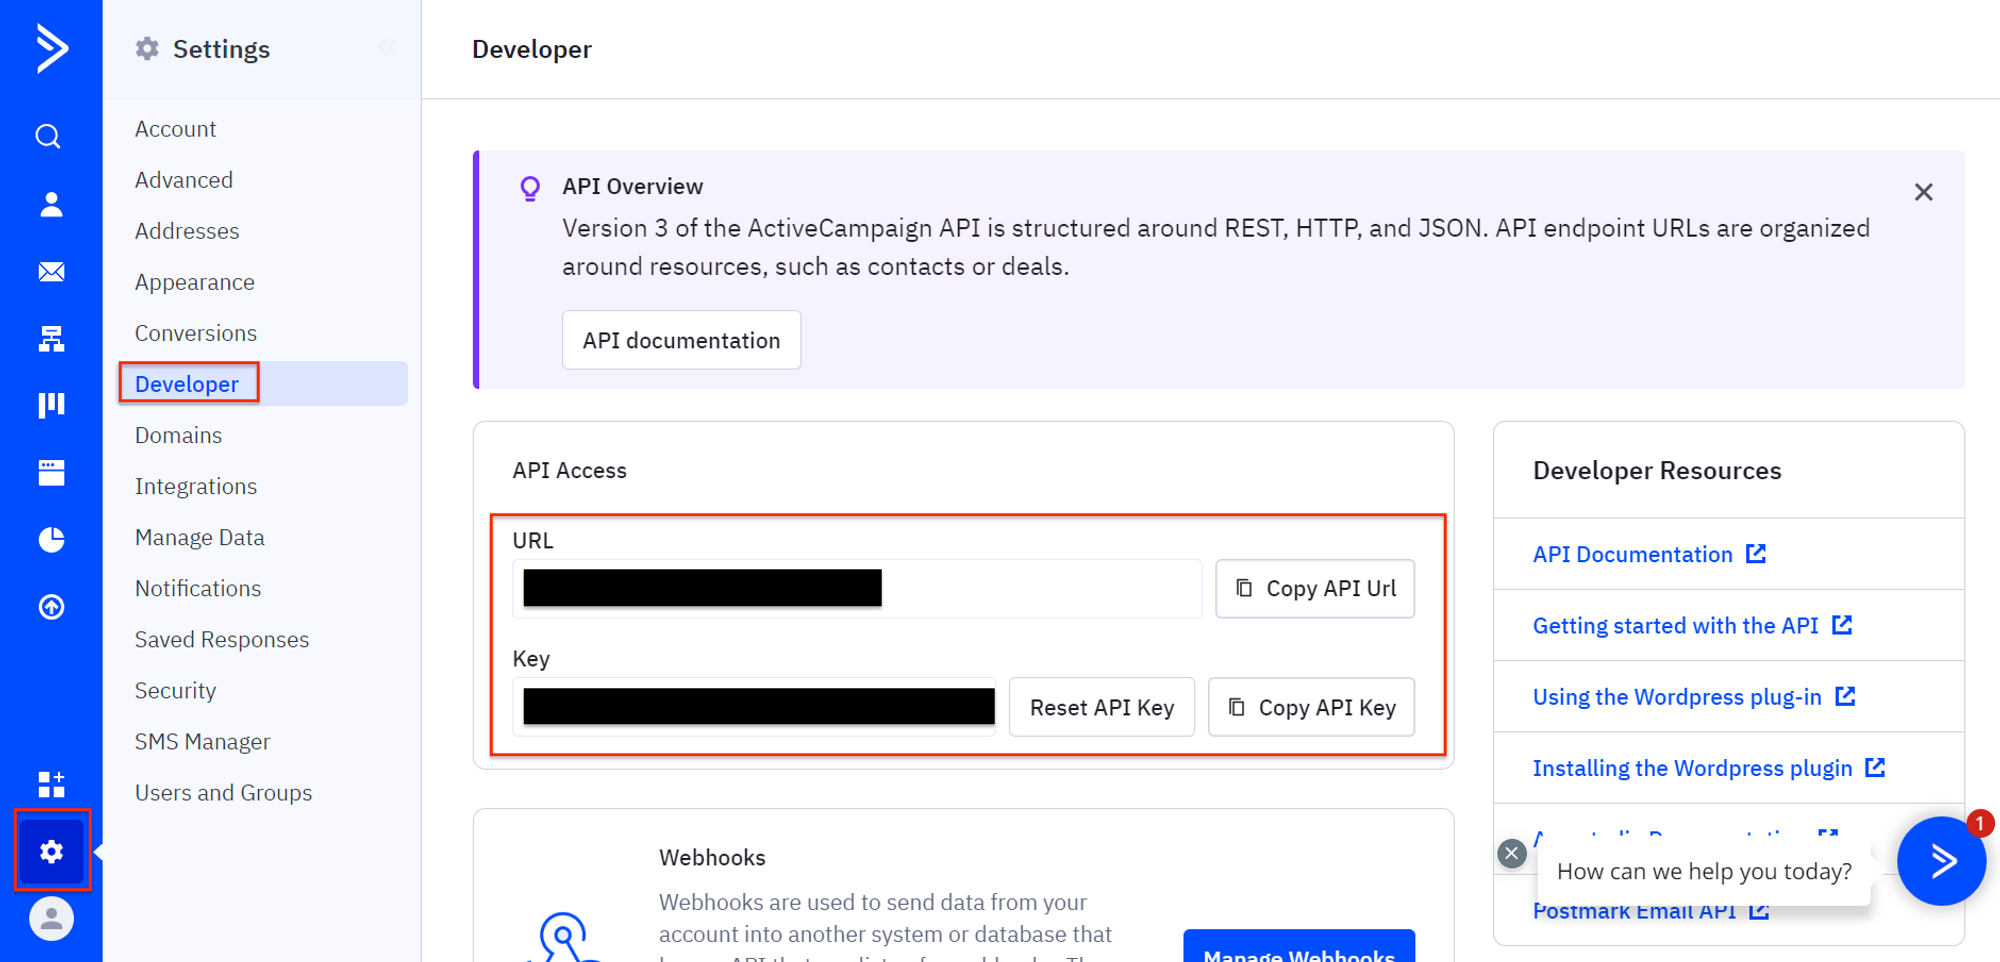Select Addresses in settings menu
This screenshot has height=962, width=2000.
tap(187, 231)
